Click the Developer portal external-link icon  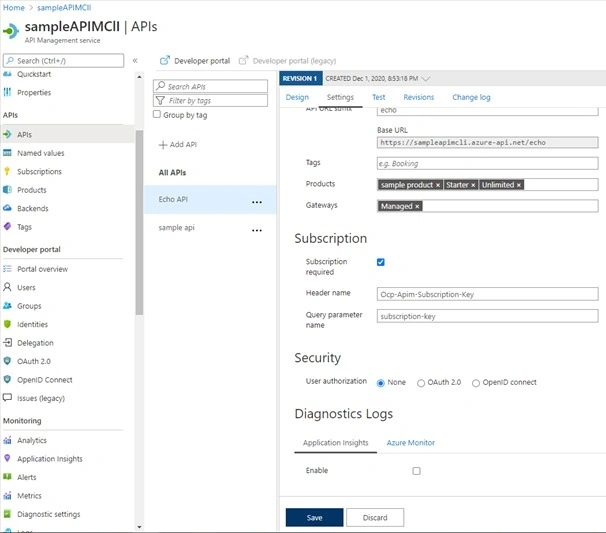(165, 60)
